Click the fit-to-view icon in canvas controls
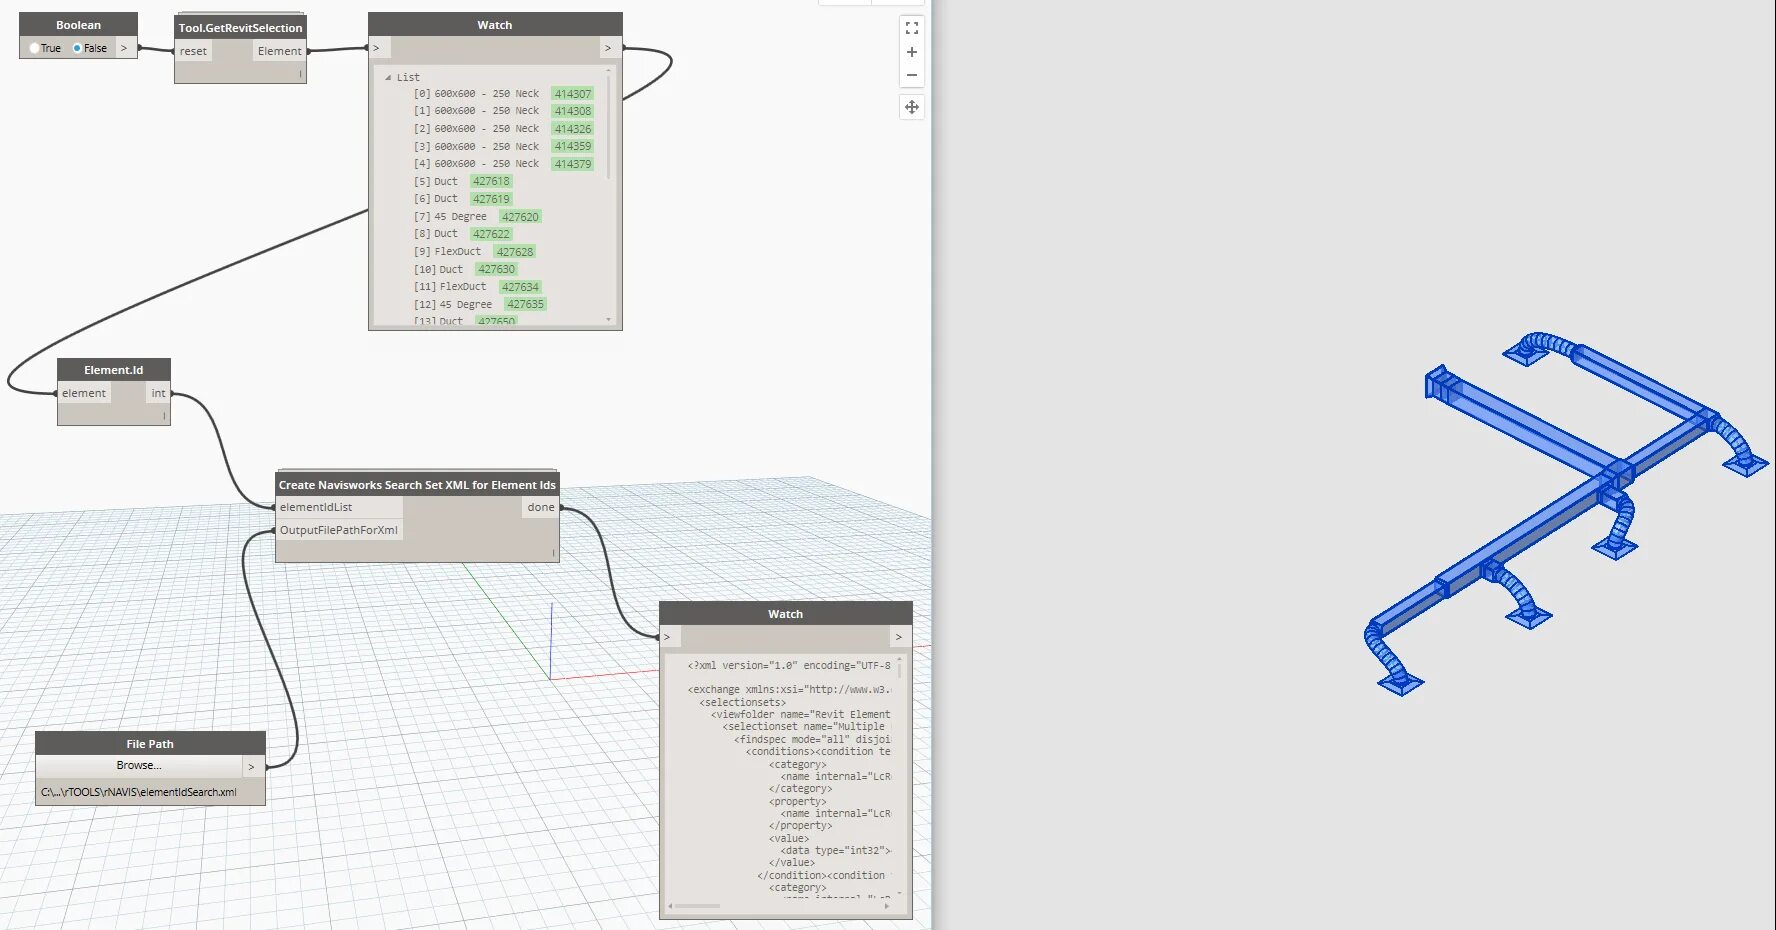This screenshot has width=1776, height=930. [911, 28]
